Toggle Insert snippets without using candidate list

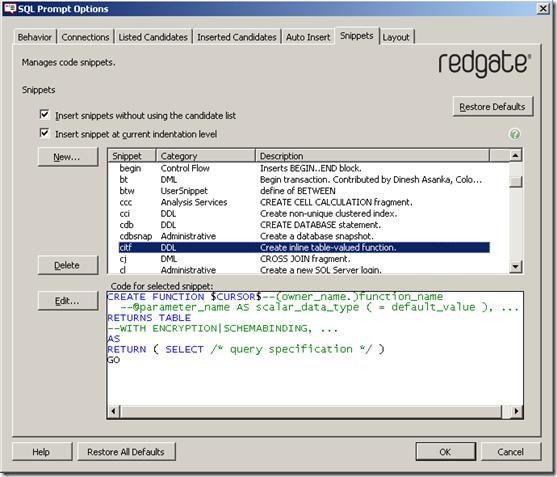pos(44,115)
